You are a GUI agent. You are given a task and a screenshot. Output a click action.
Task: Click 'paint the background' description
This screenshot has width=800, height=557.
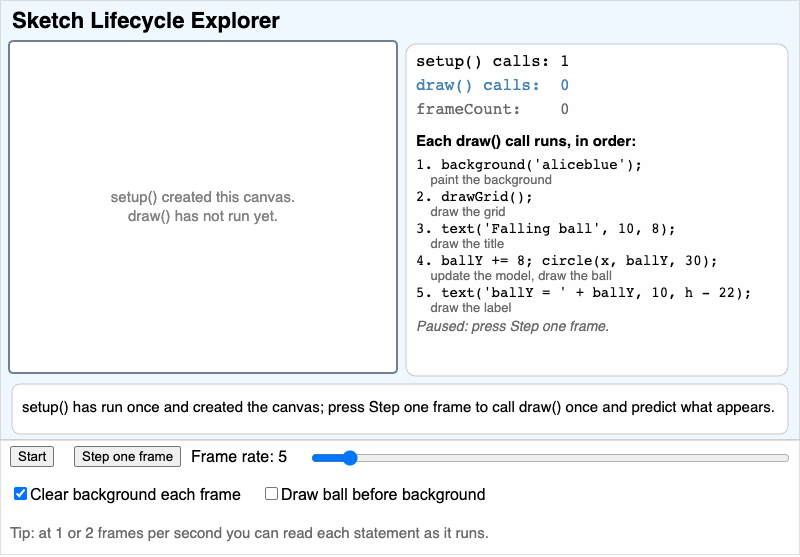tap(491, 180)
